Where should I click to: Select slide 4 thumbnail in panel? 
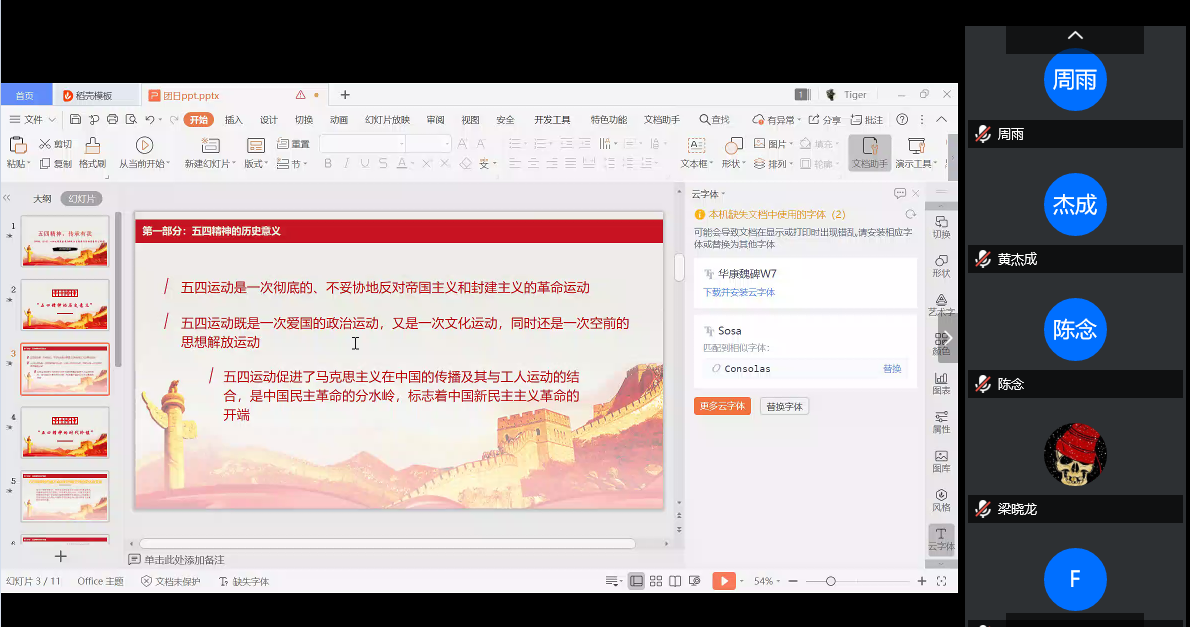tap(65, 431)
